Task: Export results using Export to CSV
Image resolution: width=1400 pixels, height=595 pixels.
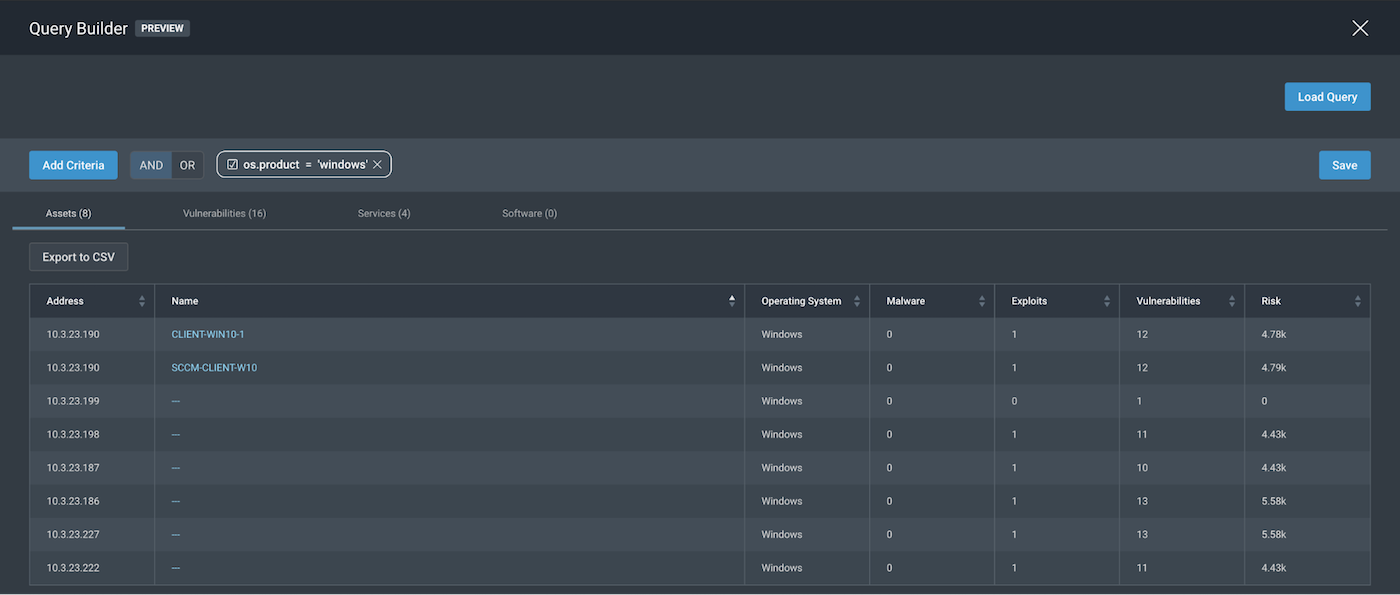Action: pos(78,257)
